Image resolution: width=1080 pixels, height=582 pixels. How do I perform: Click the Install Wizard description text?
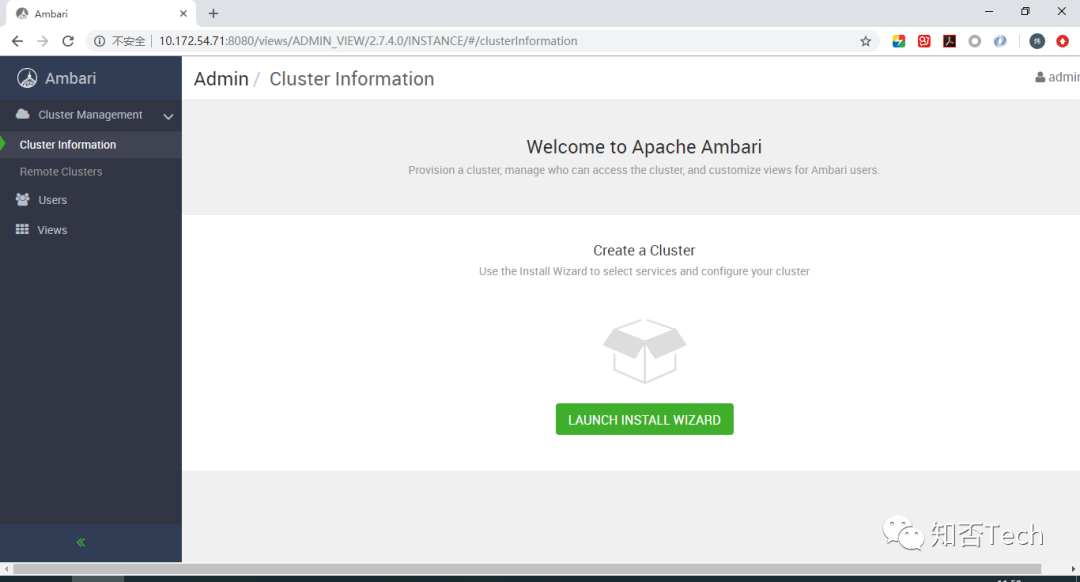pyautogui.click(x=644, y=271)
